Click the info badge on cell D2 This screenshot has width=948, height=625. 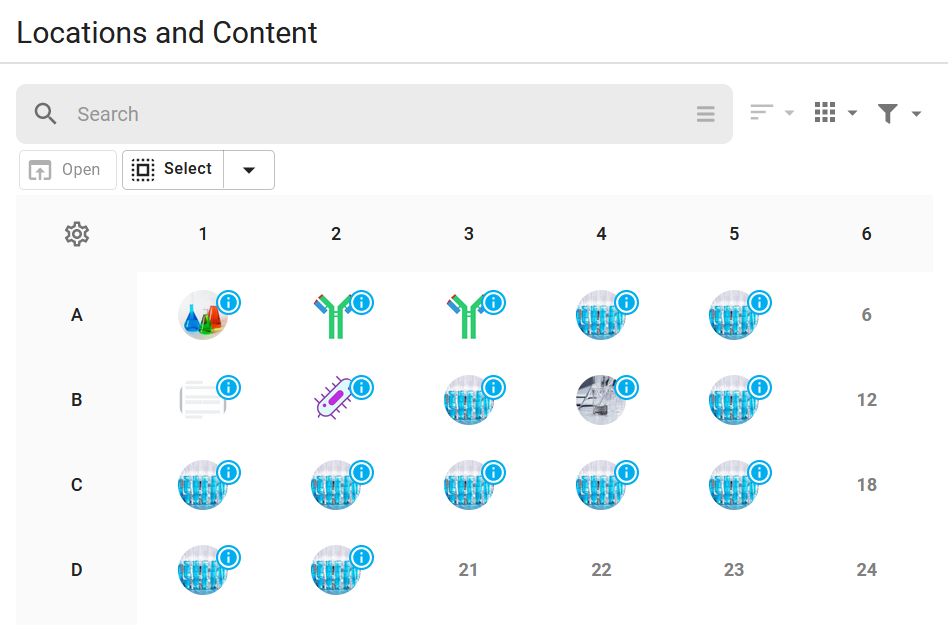point(362,557)
